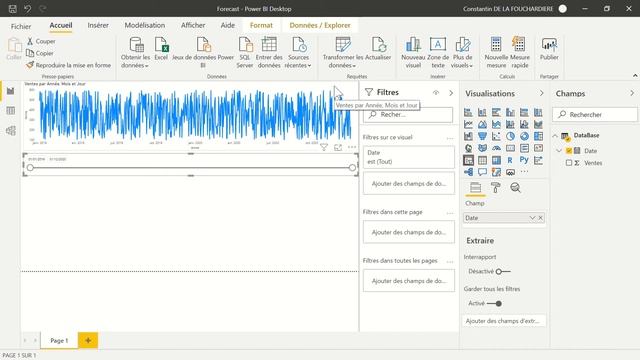This screenshot has width=640, height=360.
Task: Collapse the Filtres pane with its chevron
Action: coord(451,93)
